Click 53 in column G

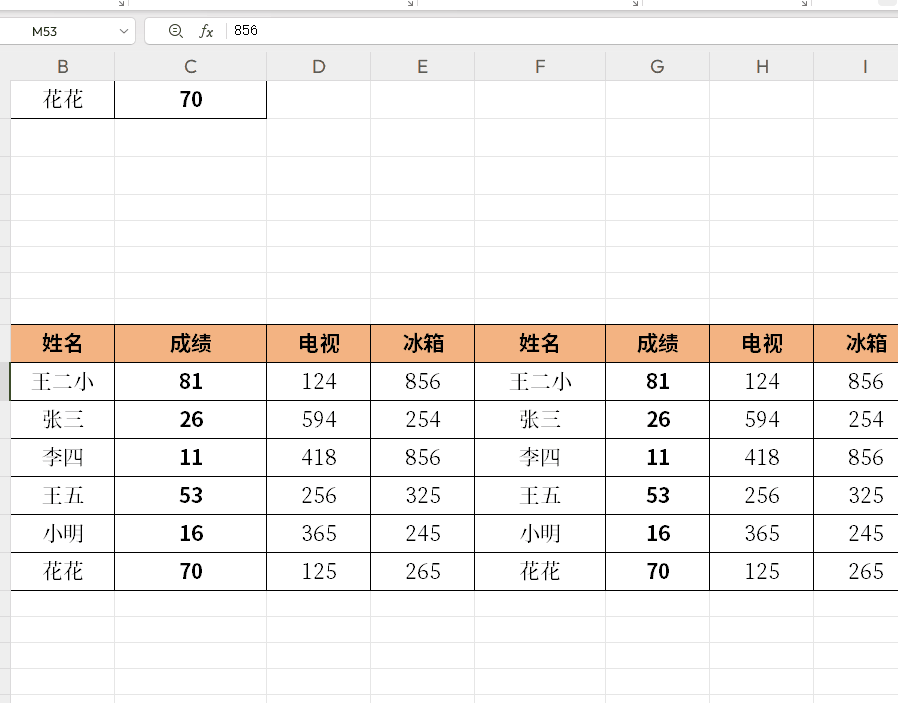[x=657, y=495]
